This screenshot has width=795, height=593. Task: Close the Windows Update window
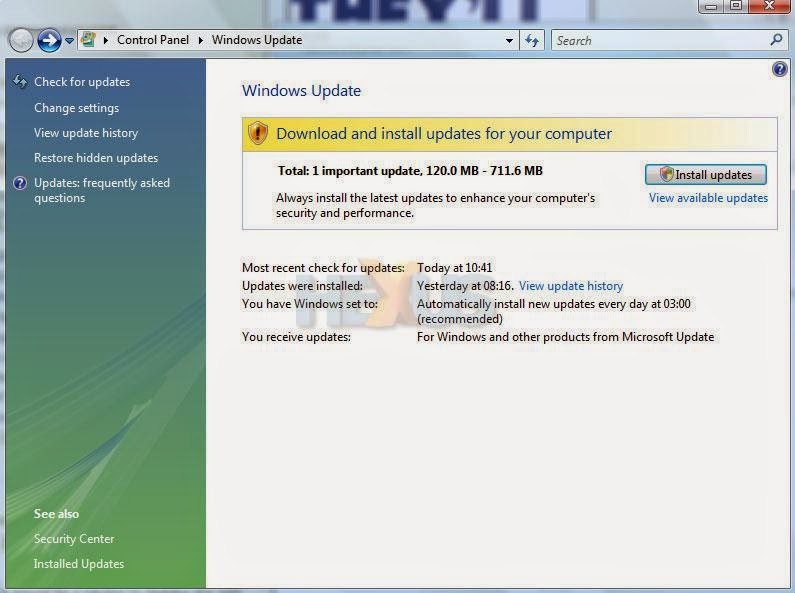point(769,6)
